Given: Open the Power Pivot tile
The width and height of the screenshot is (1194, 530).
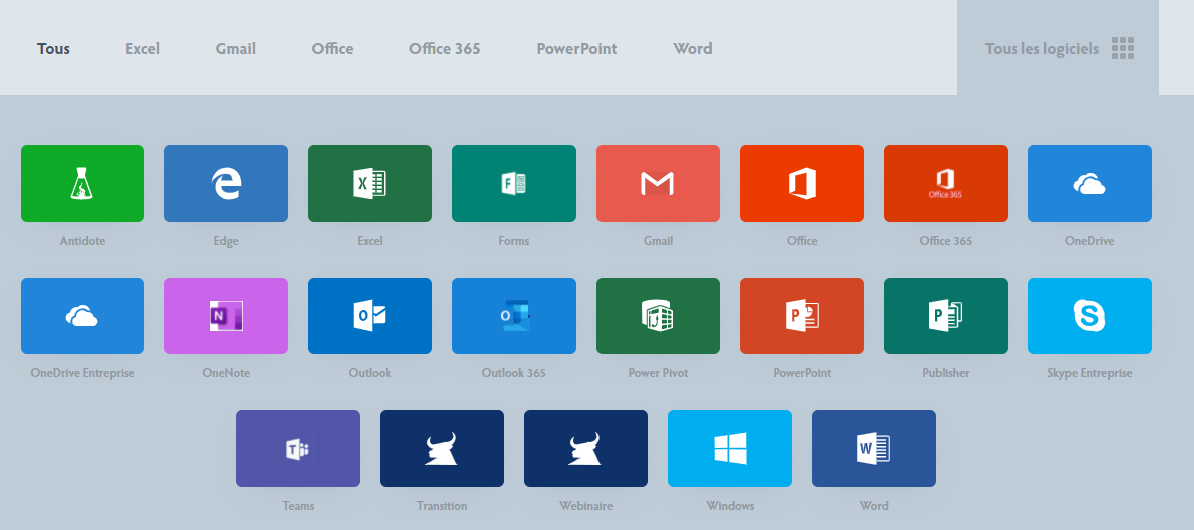Looking at the screenshot, I should coord(658,316).
